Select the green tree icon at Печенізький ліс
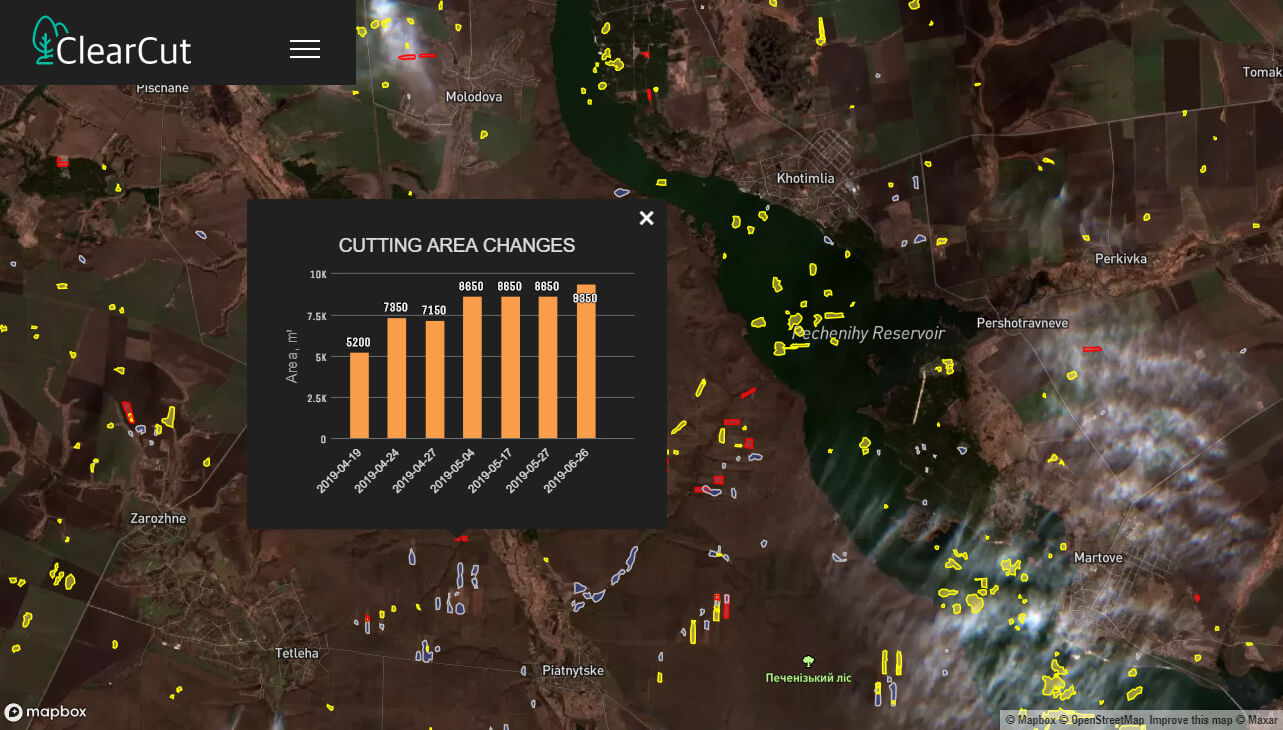The width and height of the screenshot is (1283, 730). tap(807, 662)
